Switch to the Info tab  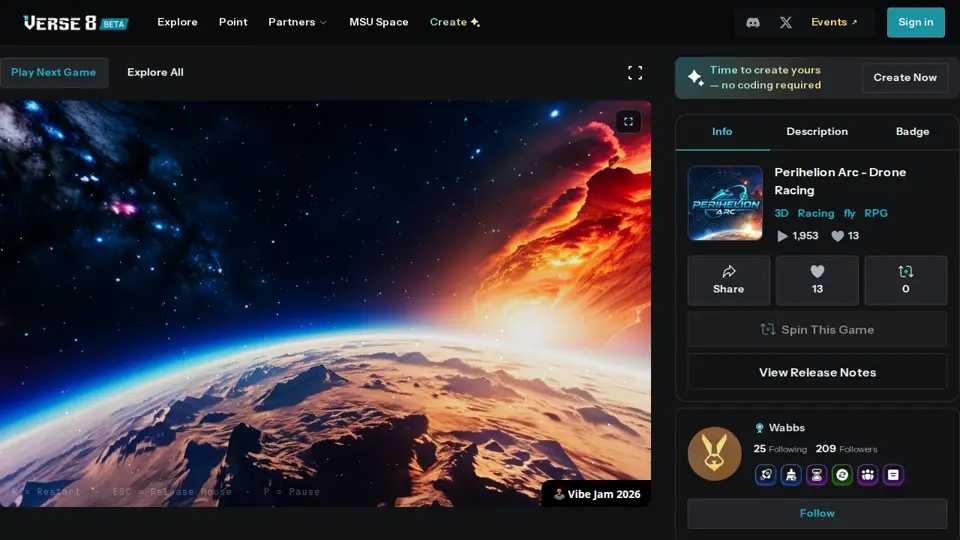coord(722,132)
